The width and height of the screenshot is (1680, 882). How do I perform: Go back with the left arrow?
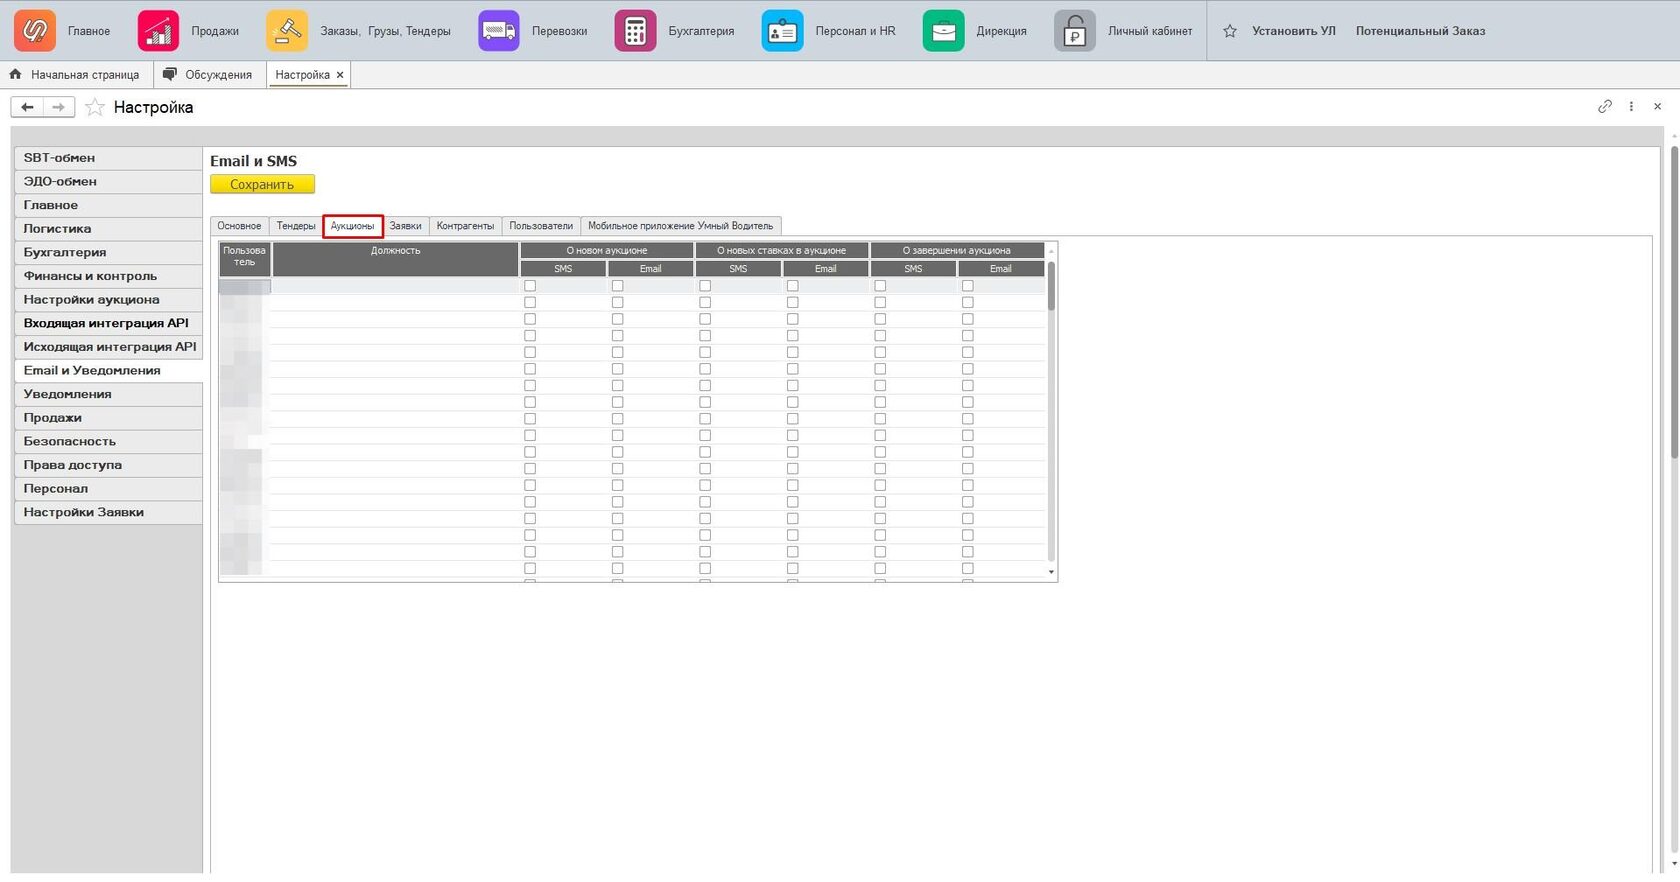click(27, 107)
